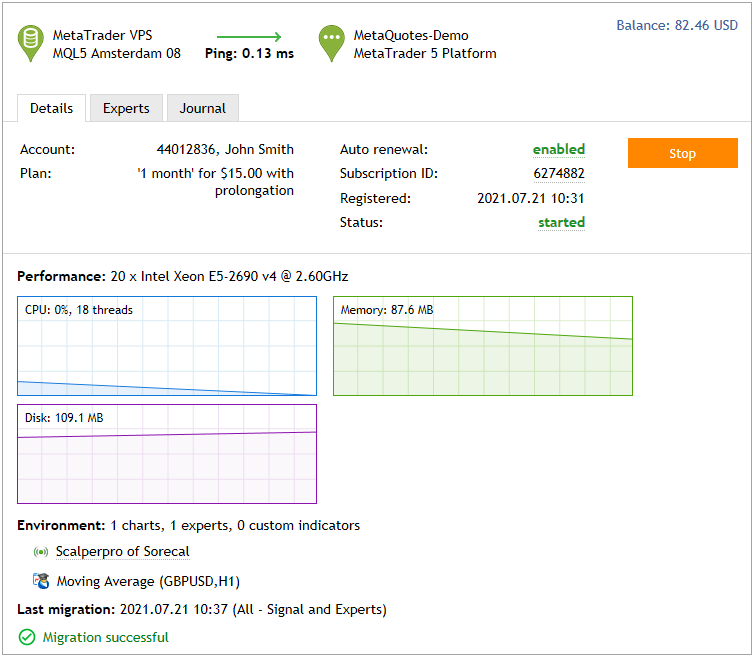Click the CPU usage graph

pos(167,346)
